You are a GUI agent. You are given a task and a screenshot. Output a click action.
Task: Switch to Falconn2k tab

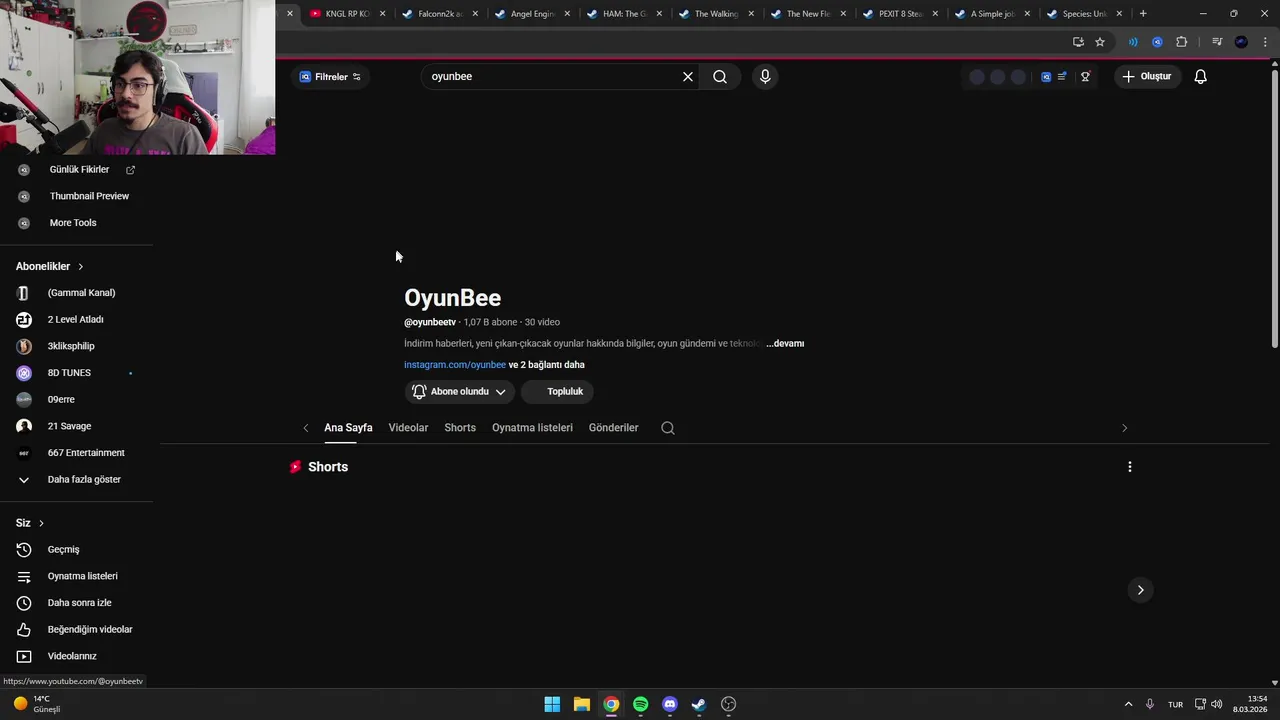click(439, 14)
